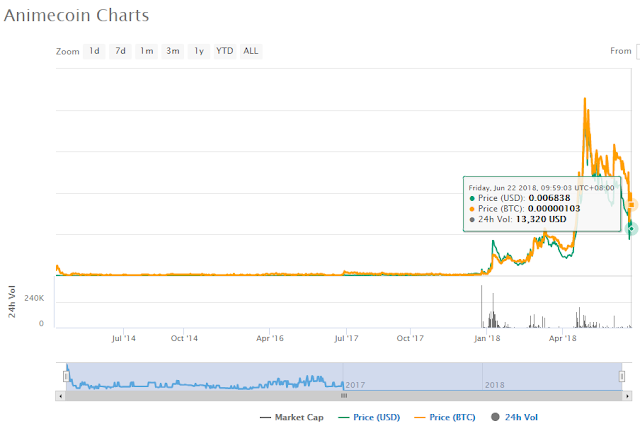Click the tooltip date Friday, Jun 22 2018
The width and height of the screenshot is (640, 426).
click(x=503, y=188)
